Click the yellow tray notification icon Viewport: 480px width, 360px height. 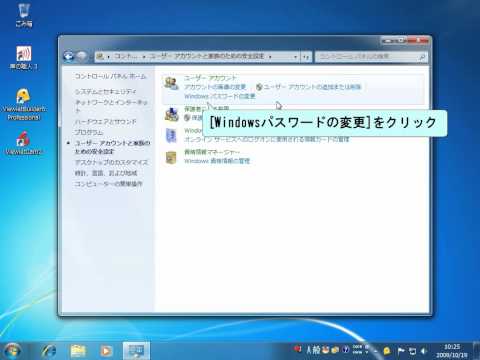point(387,350)
